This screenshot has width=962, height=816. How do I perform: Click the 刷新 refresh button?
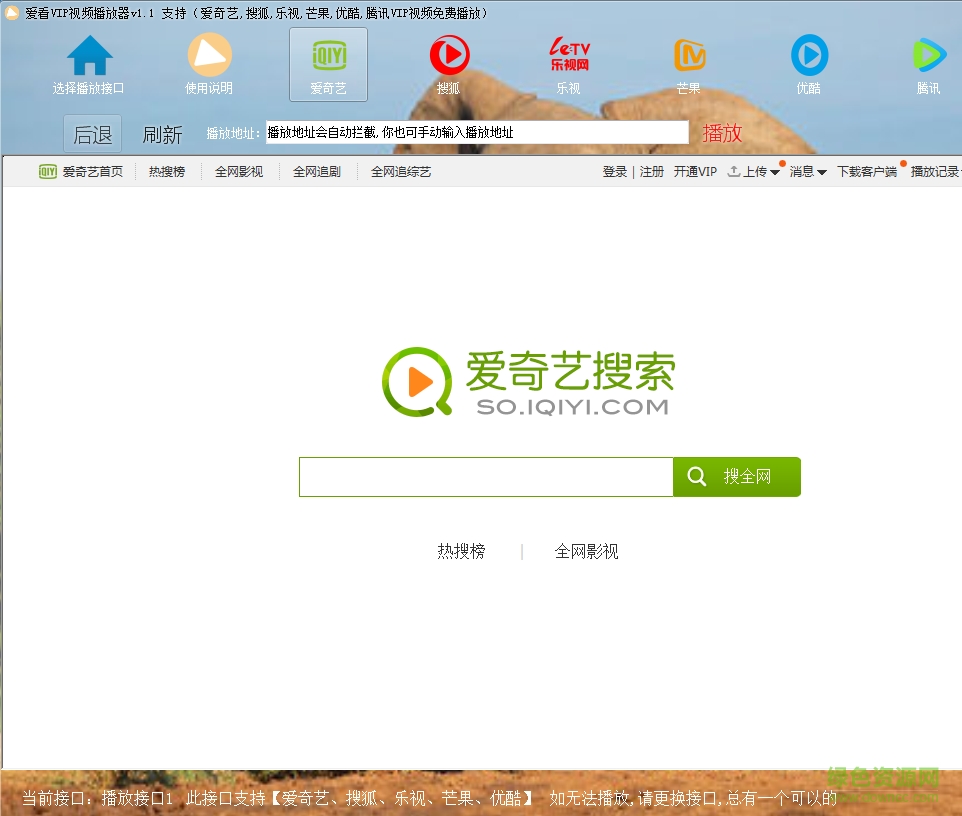click(x=163, y=132)
